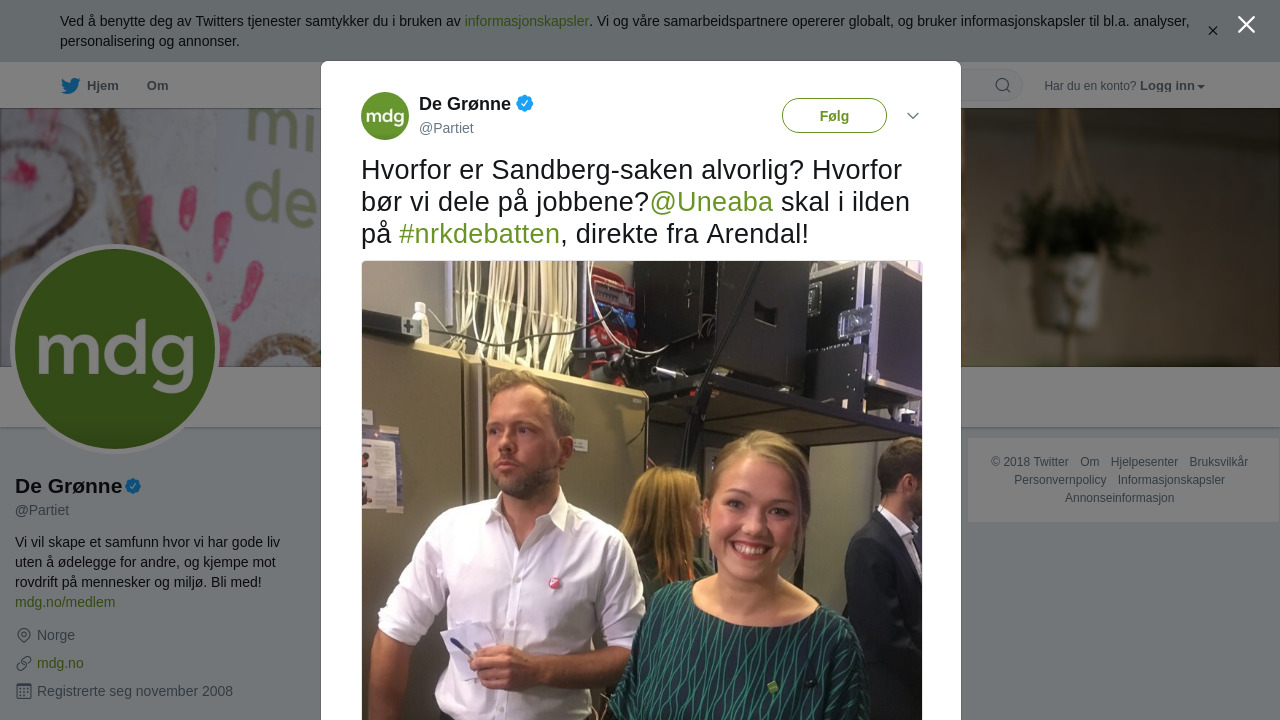1280x720 pixels.
Task: Click the search magnifier icon
Action: 1002,85
